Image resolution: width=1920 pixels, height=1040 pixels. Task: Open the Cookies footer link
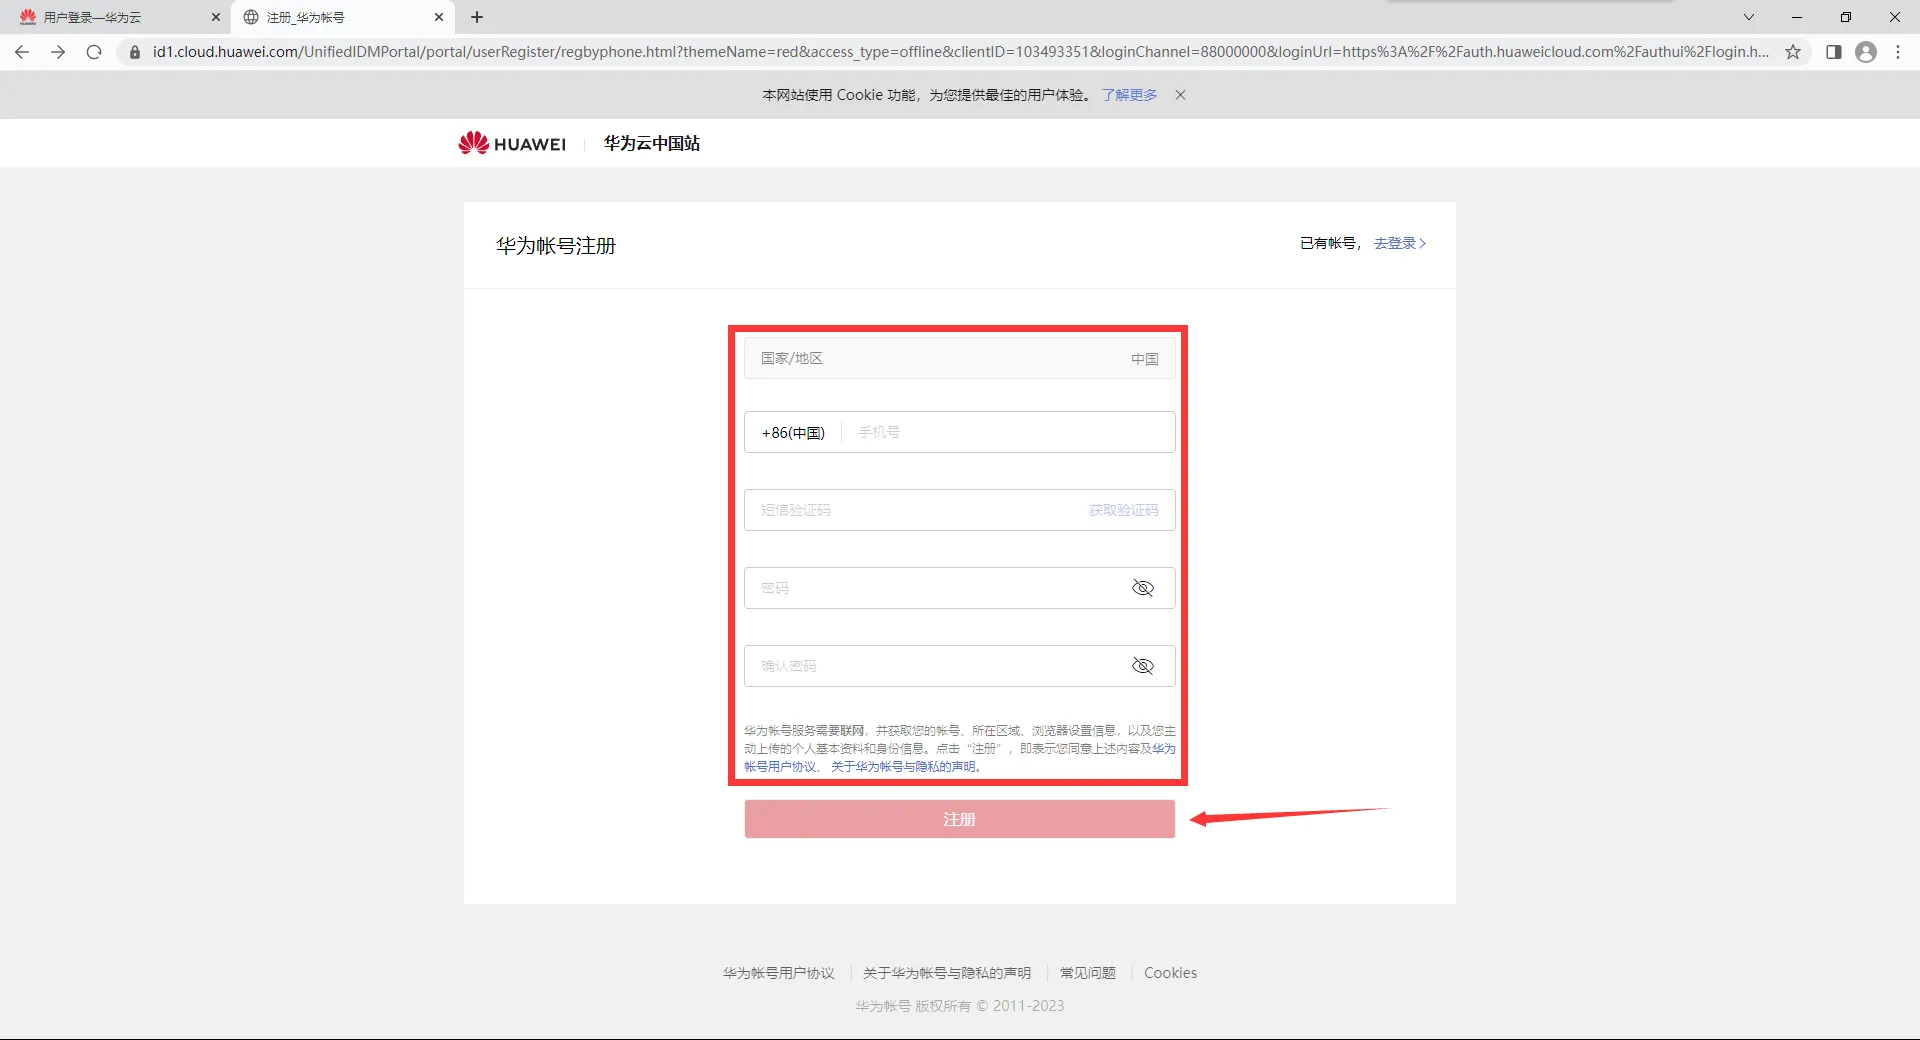click(1171, 973)
